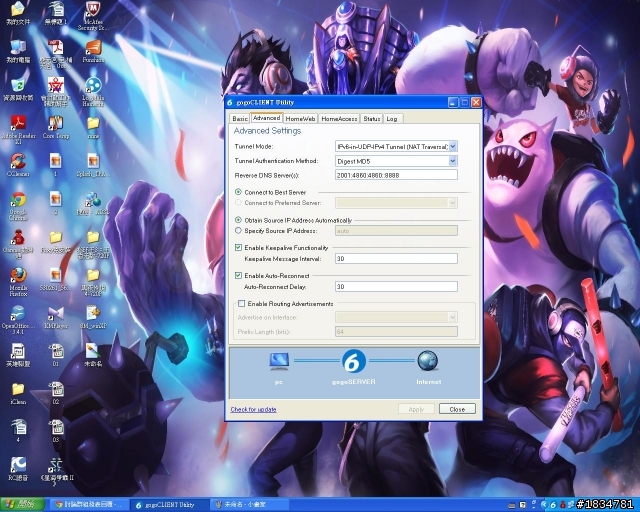Screen dimensions: 640x512
Task: Select the Advanced tab
Action: [267, 118]
